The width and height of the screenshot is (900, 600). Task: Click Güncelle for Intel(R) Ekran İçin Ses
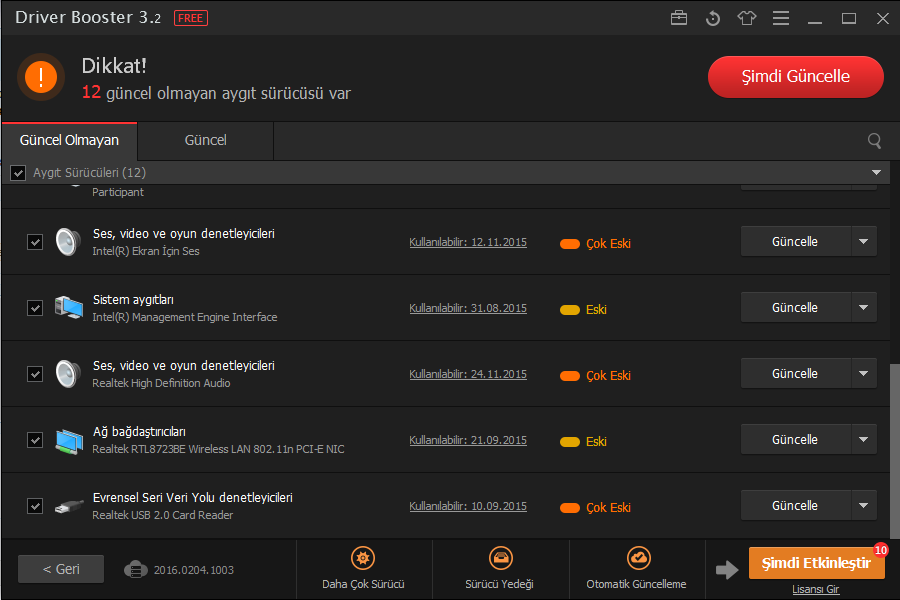pos(796,241)
